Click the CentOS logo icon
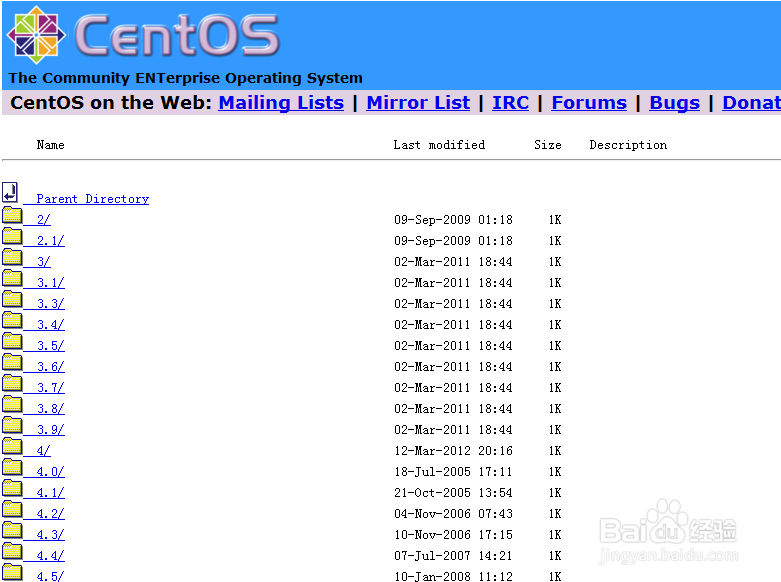Viewport: 781px width, 582px height. [x=36, y=35]
